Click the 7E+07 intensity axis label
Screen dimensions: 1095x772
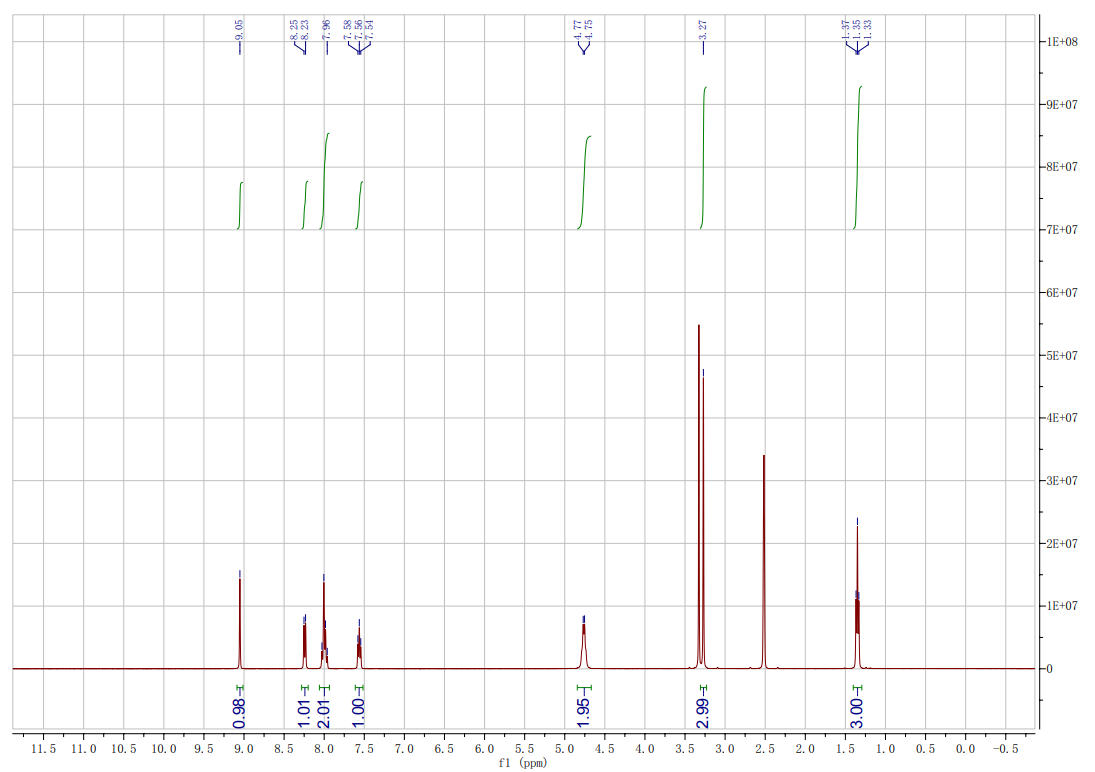(1061, 230)
